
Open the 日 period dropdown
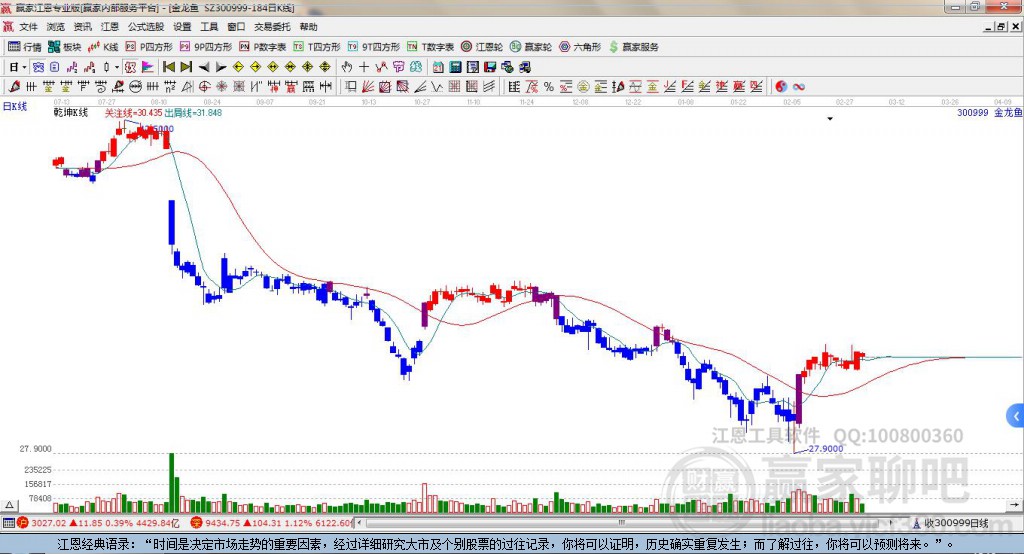18,67
